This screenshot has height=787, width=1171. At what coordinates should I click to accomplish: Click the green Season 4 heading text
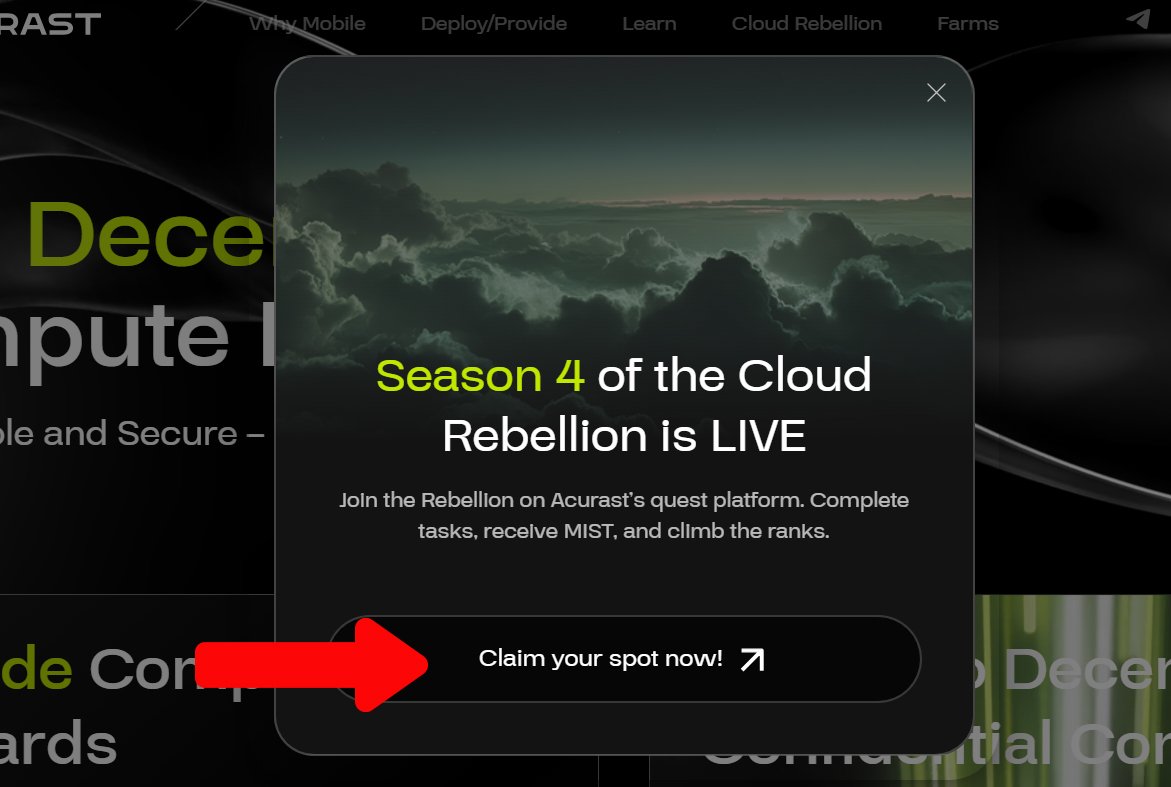pyautogui.click(x=480, y=375)
